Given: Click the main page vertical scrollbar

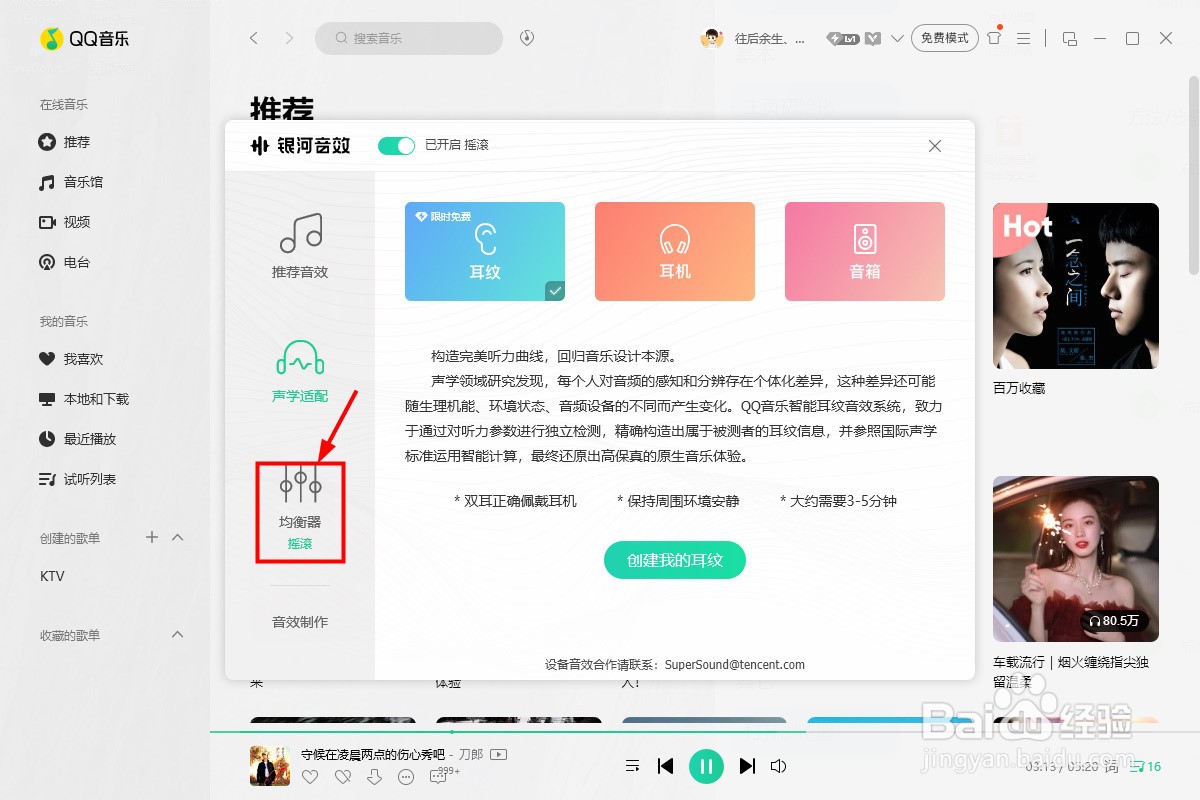Looking at the screenshot, I should (x=1194, y=175).
